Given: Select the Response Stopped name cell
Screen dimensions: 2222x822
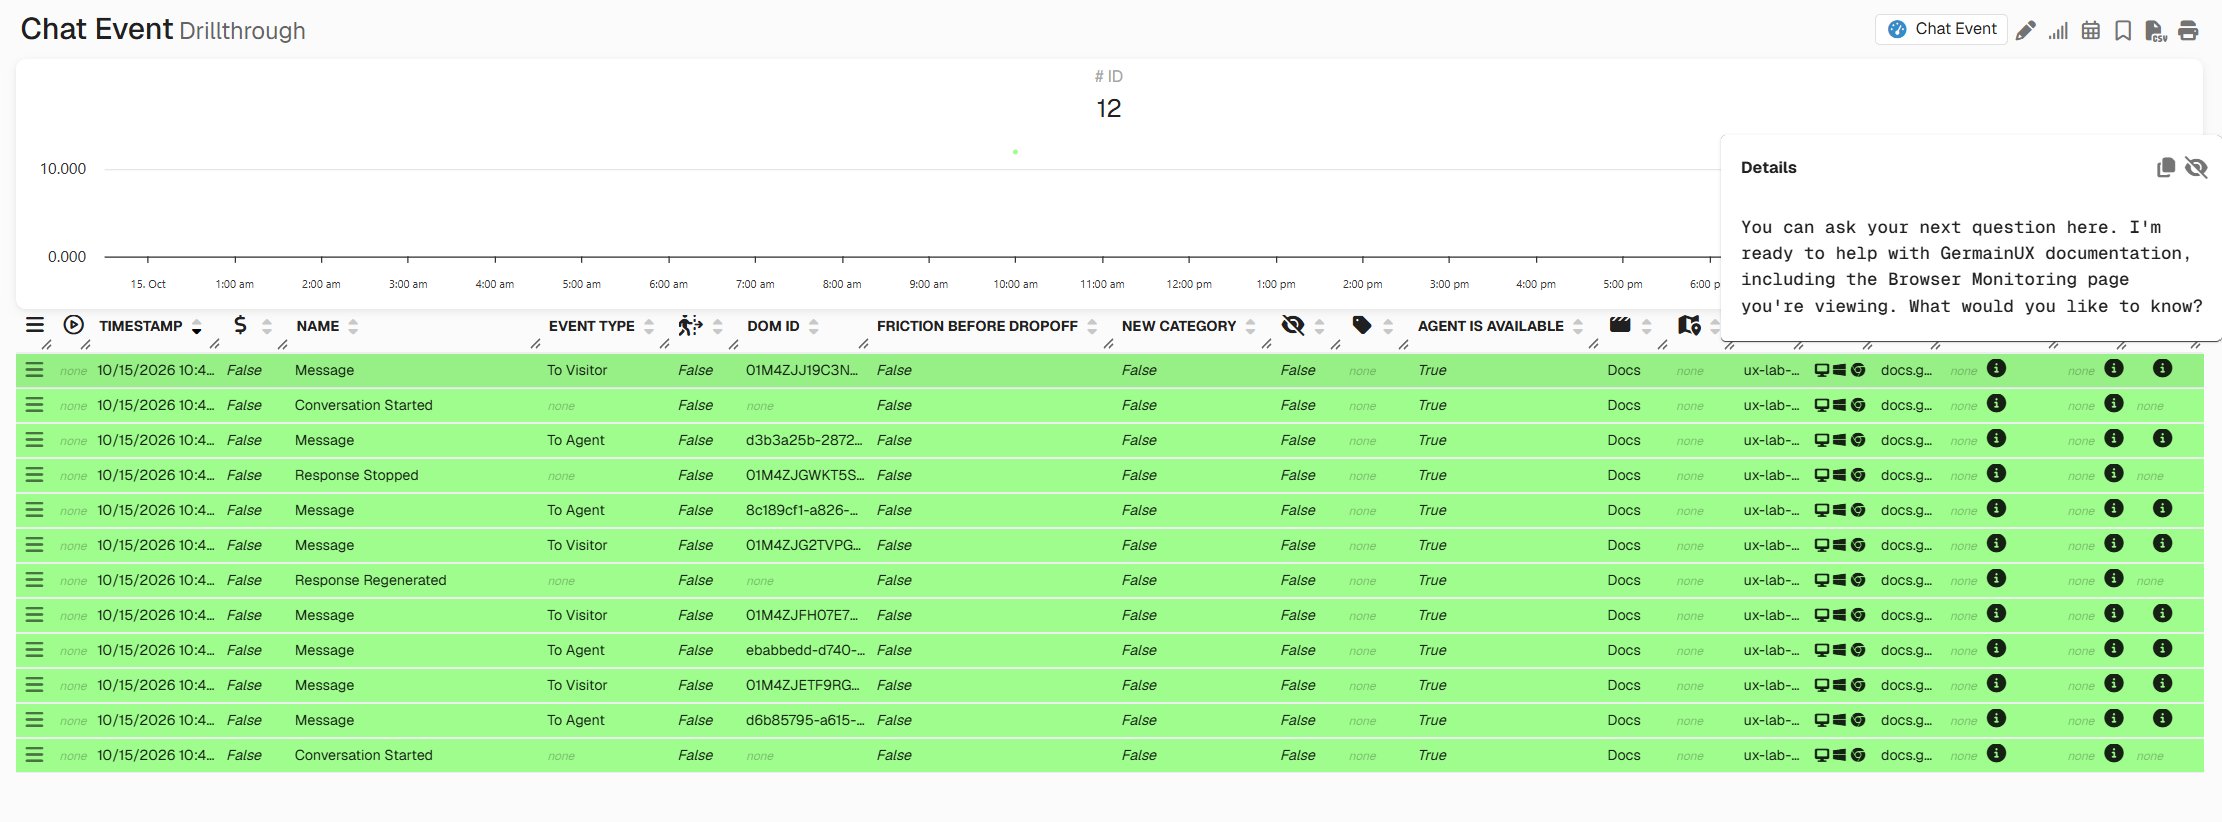Looking at the screenshot, I should click(x=356, y=475).
